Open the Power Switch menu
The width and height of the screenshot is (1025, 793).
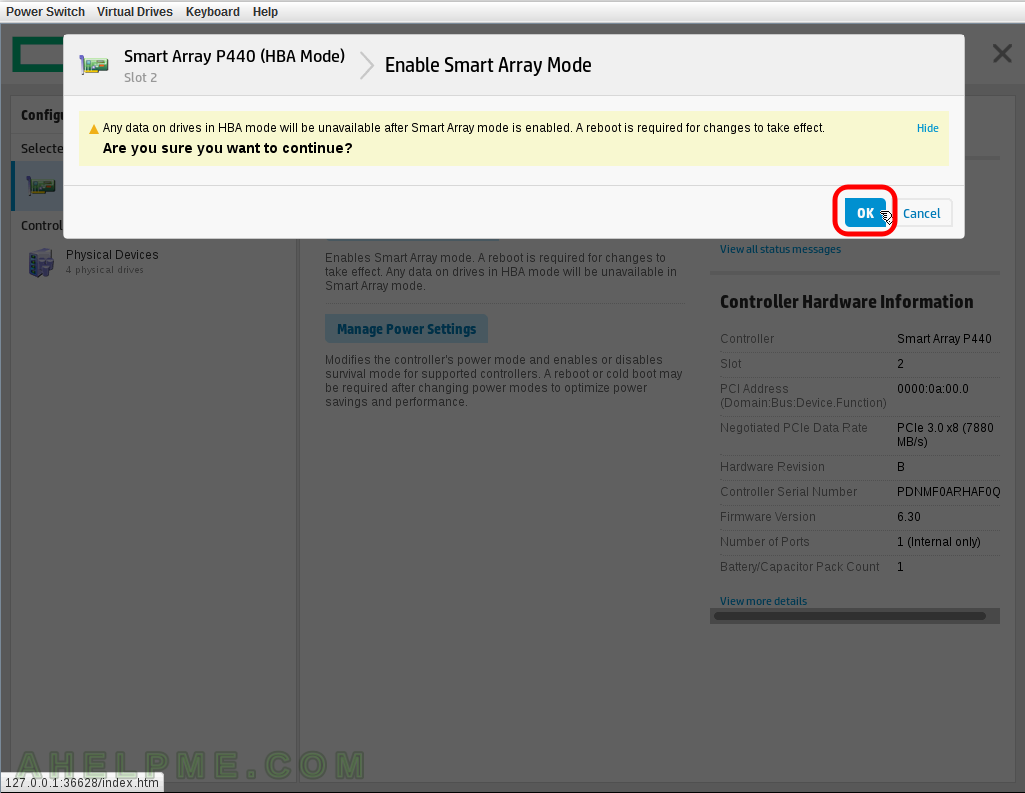click(45, 12)
